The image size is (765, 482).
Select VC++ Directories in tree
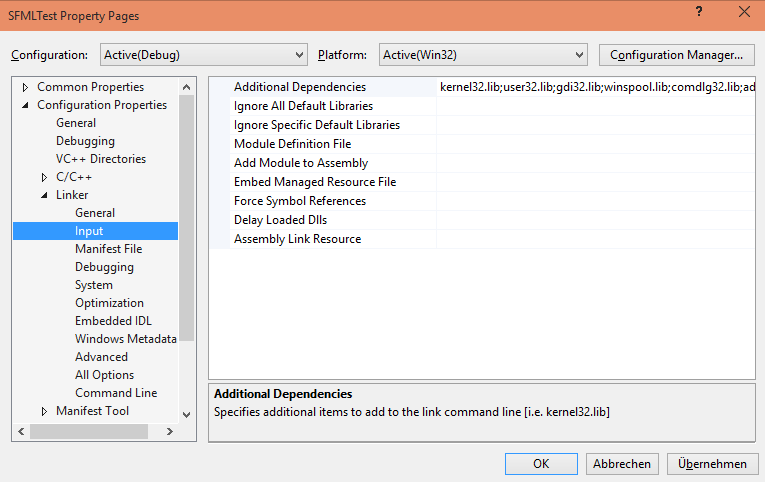pos(100,159)
